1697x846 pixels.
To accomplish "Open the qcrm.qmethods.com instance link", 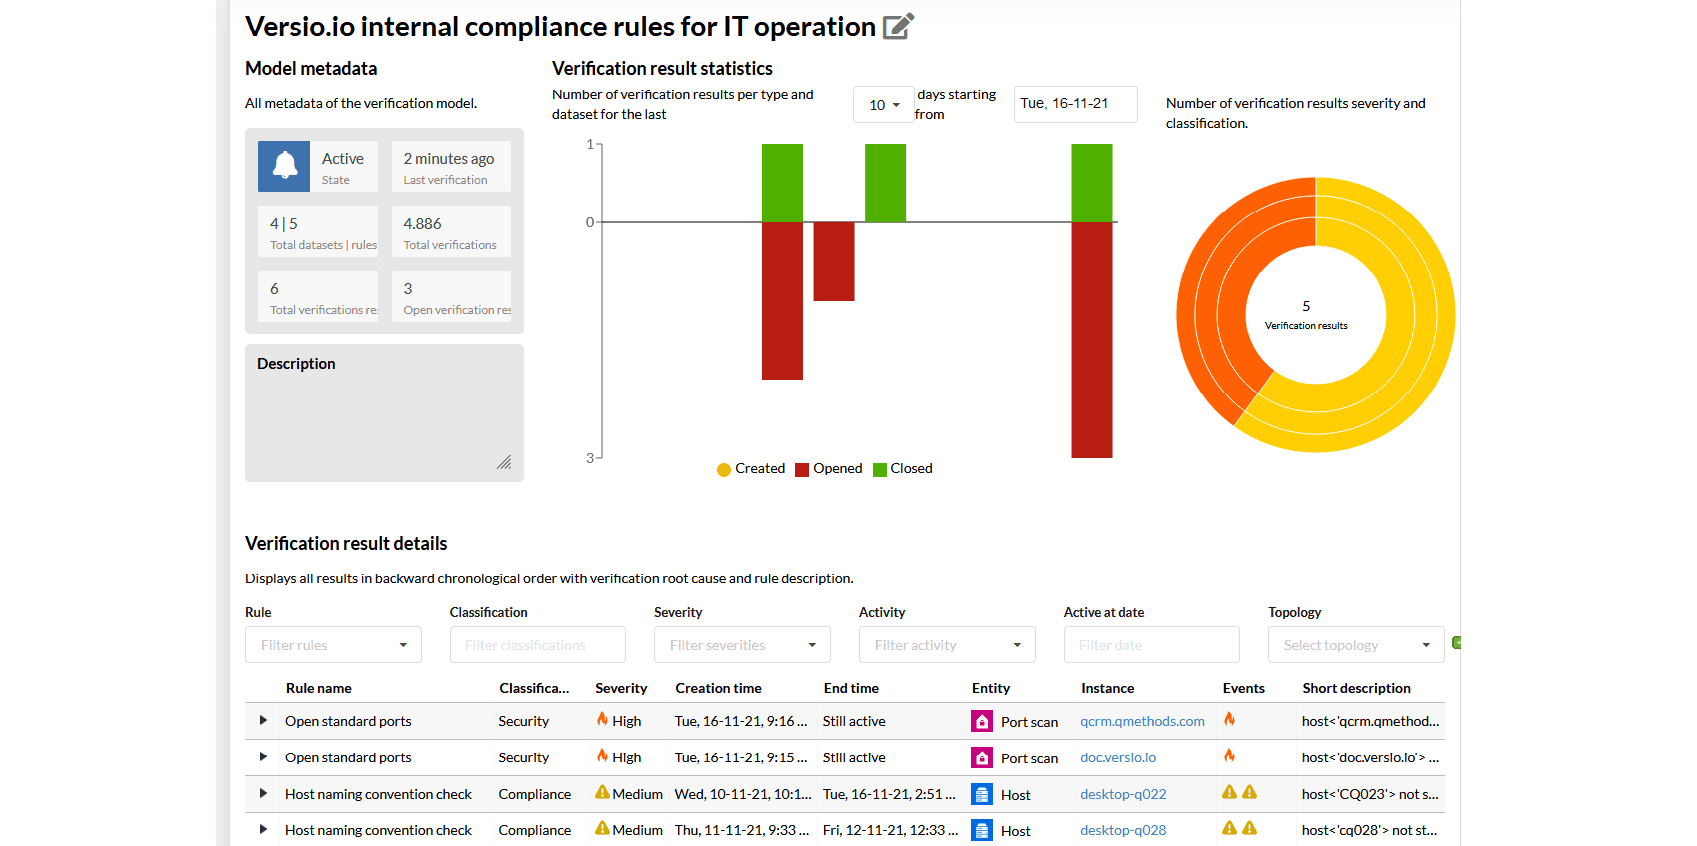I will pos(1142,722).
